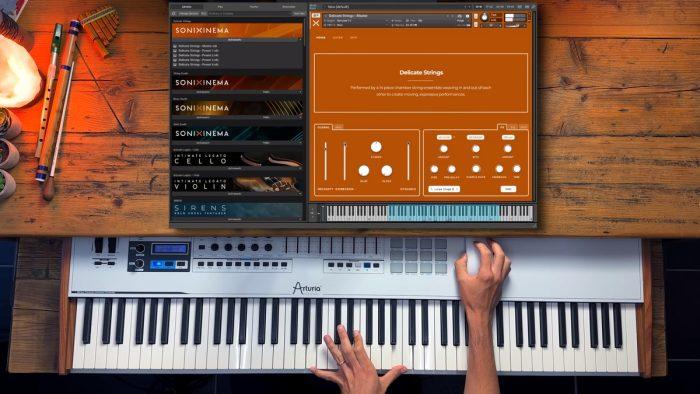This screenshot has height=394, width=700.
Task: Expand the Intimate Legato Violin library arrow
Action: point(300,194)
